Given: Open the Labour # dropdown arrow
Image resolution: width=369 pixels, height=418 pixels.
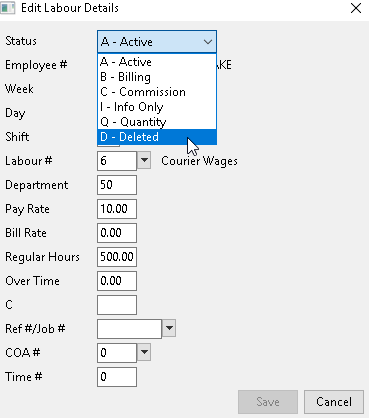Looking at the screenshot, I should [x=144, y=160].
